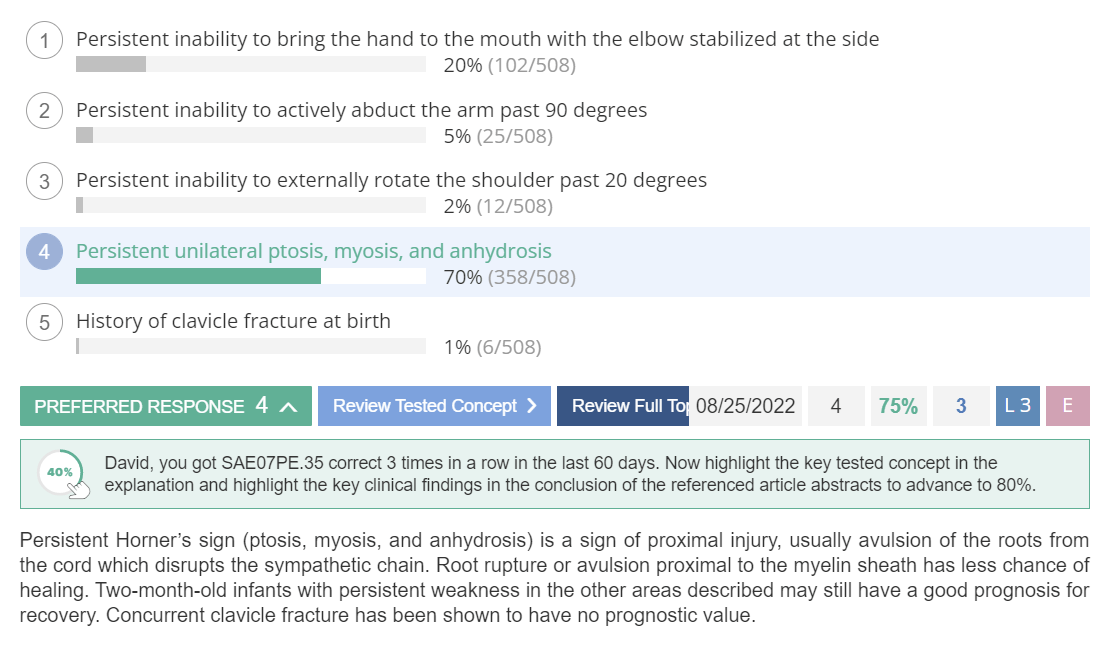Image resolution: width=1106 pixels, height=645 pixels.
Task: Click the pink E badge
Action: point(1067,406)
